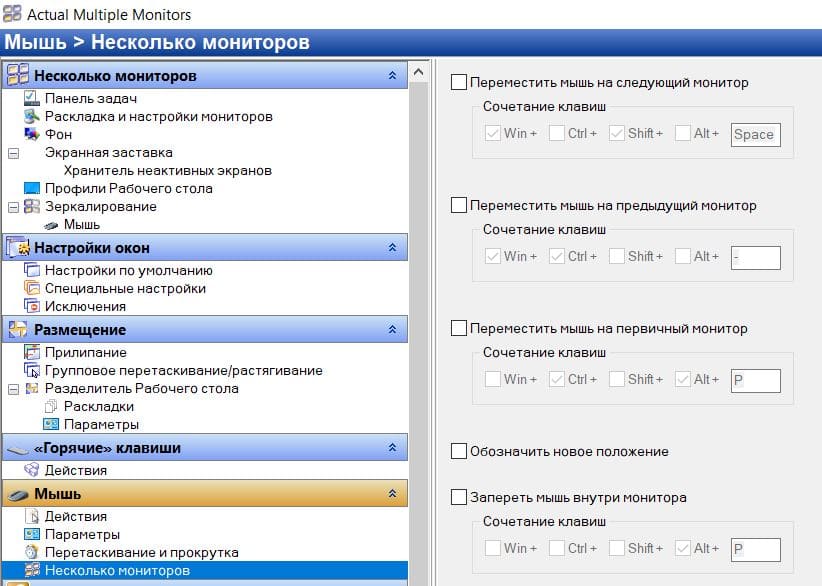This screenshot has height=586, width=822.
Task: Open Панель задач settings page
Action: click(91, 98)
